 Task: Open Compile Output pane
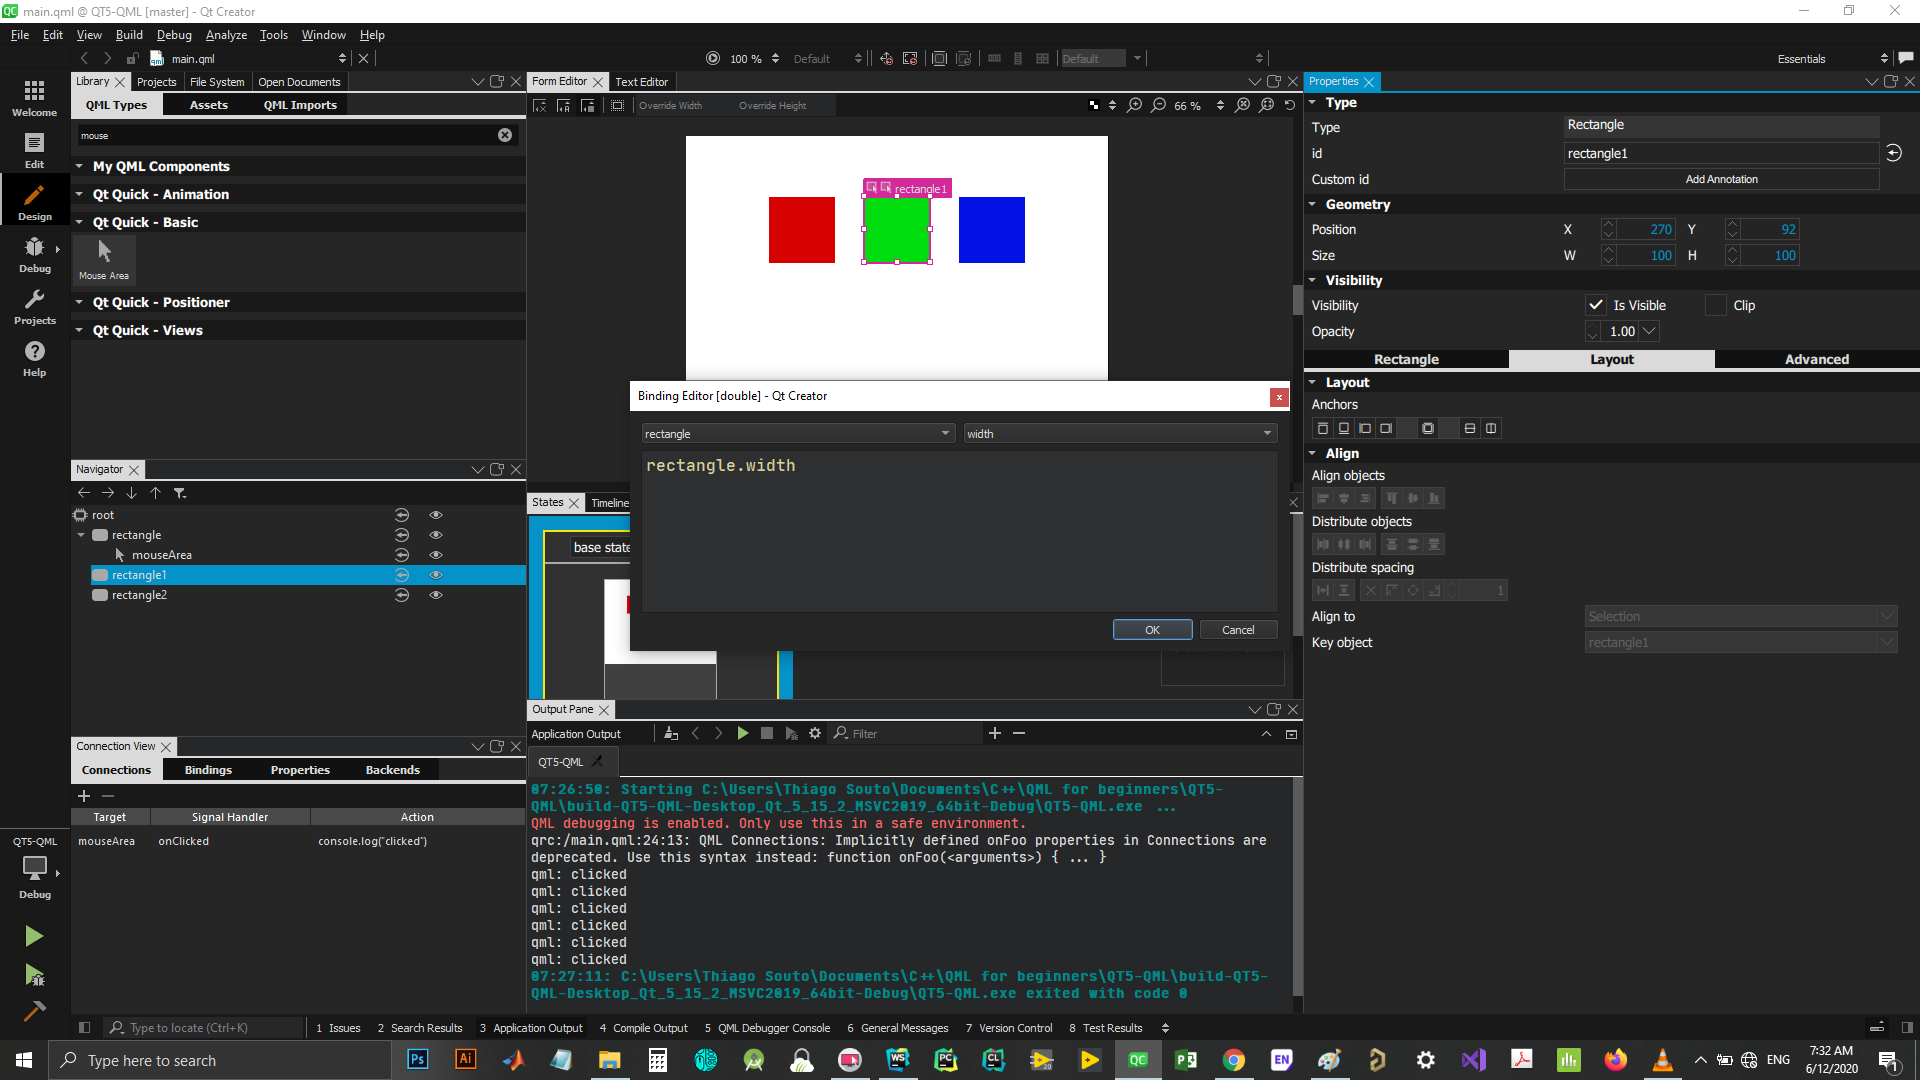(x=643, y=1028)
